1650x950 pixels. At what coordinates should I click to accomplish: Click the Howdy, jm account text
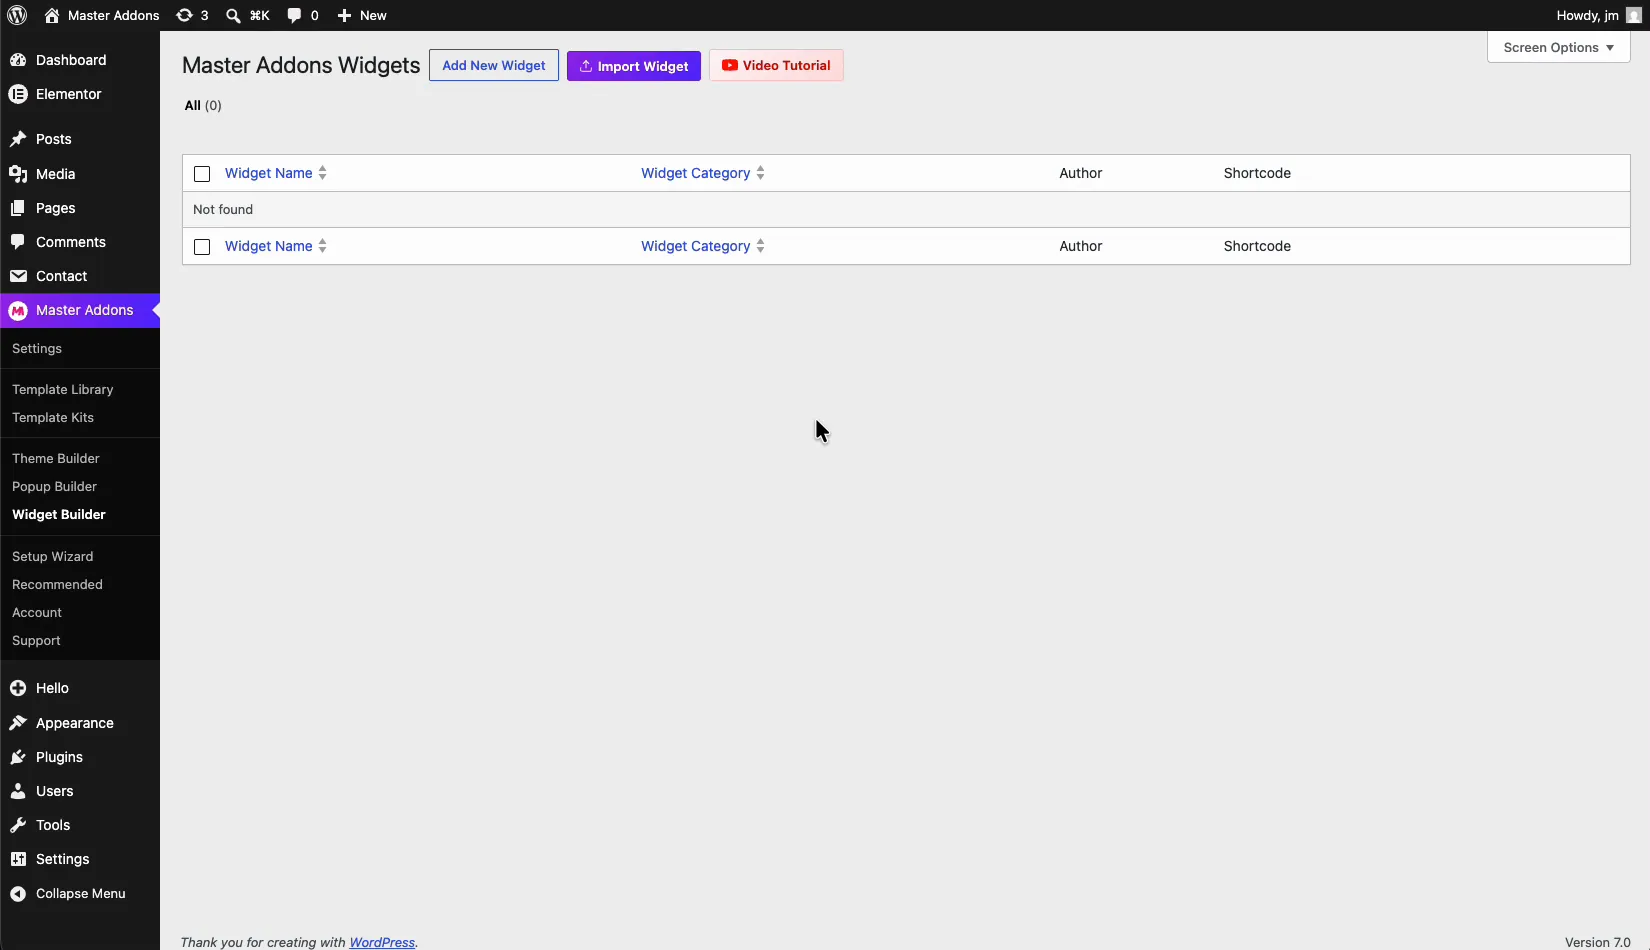tap(1587, 15)
